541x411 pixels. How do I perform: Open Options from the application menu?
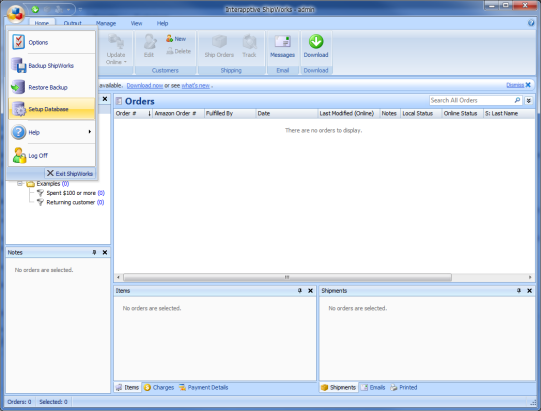click(x=52, y=42)
